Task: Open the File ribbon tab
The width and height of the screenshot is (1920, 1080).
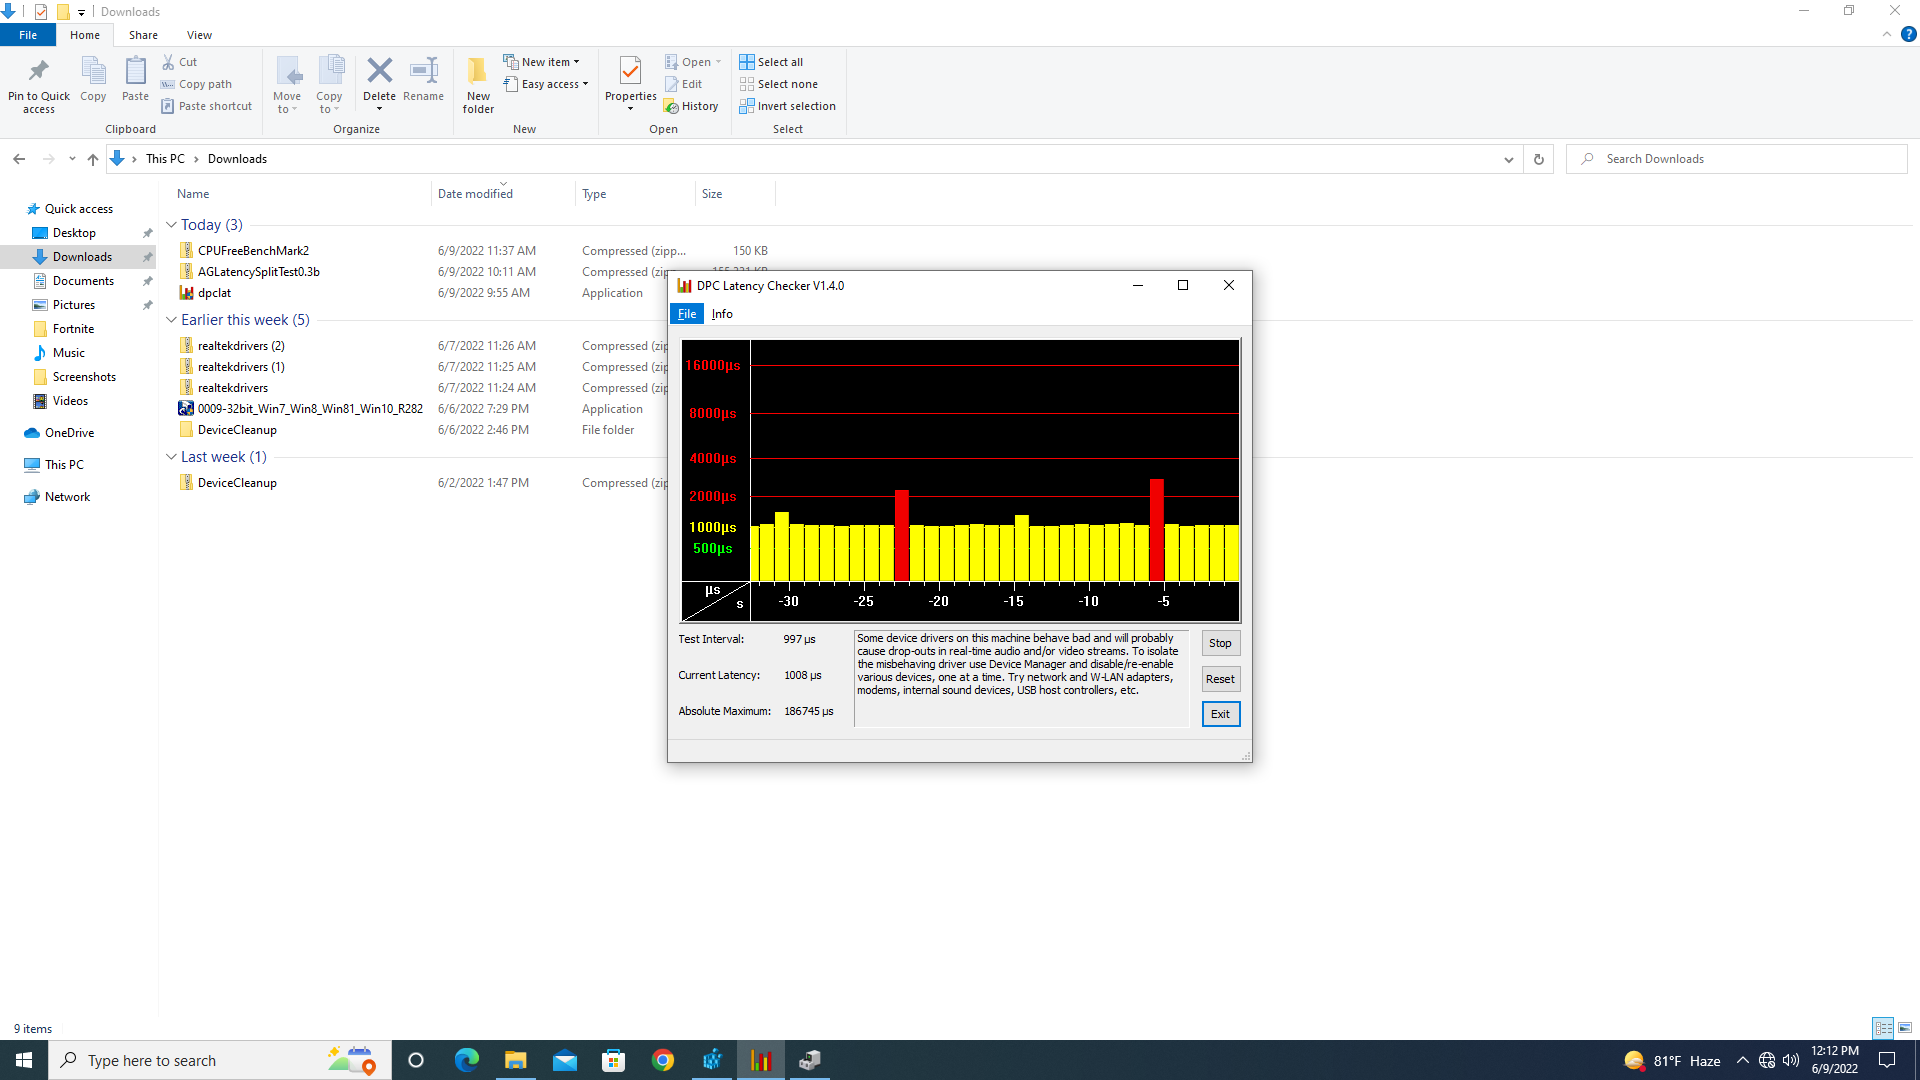Action: pos(28,35)
